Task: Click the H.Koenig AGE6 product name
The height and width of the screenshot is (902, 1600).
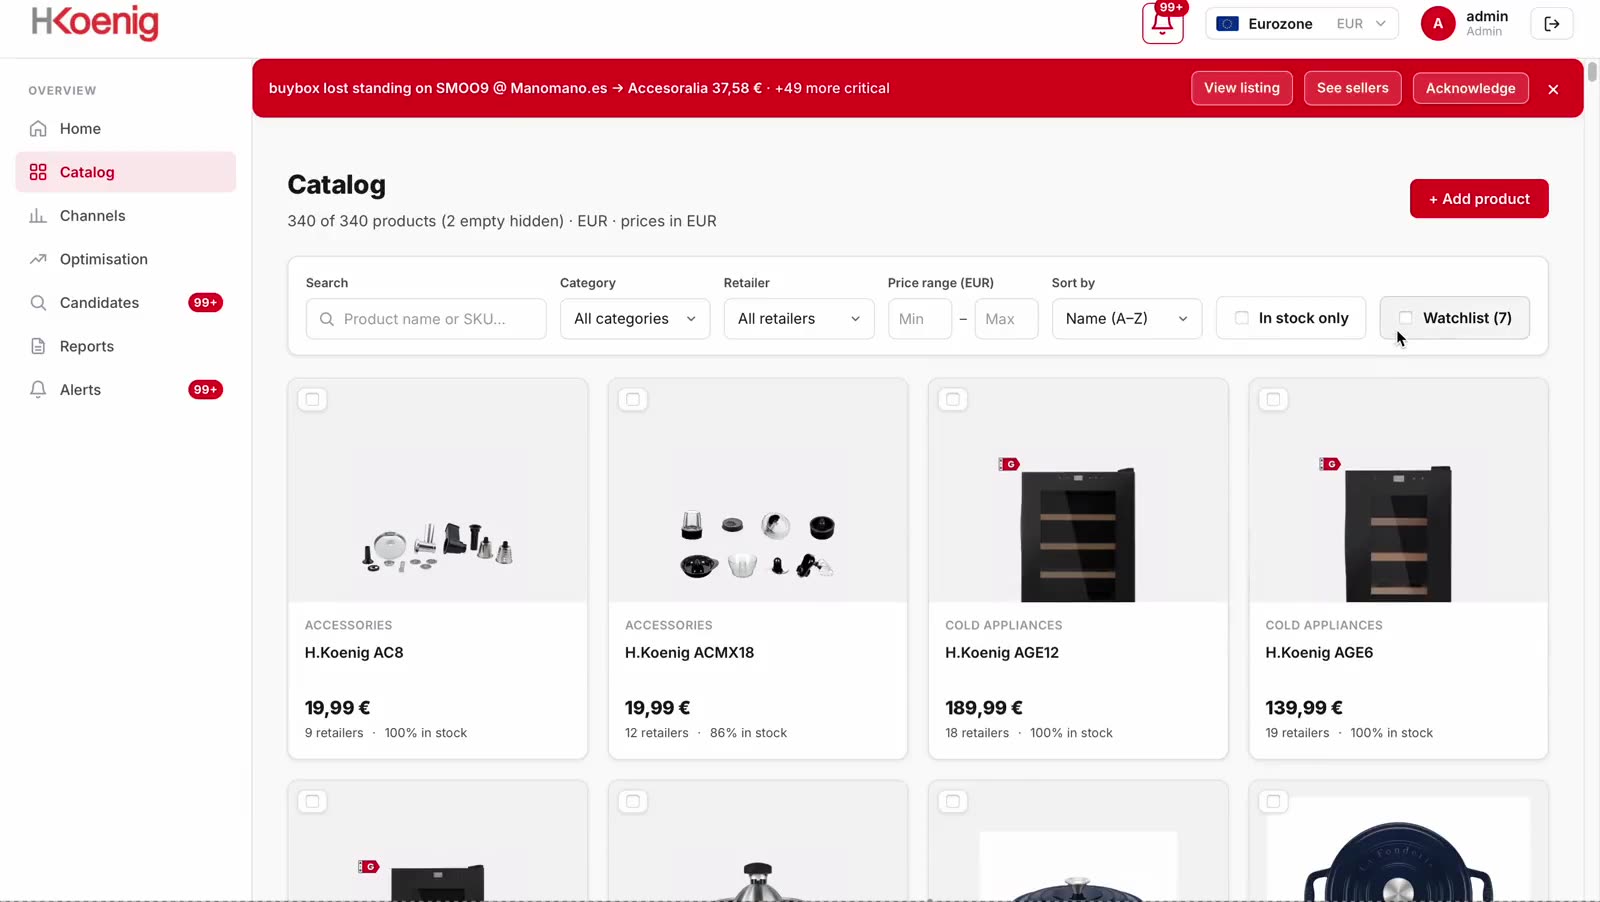Action: click(1319, 653)
